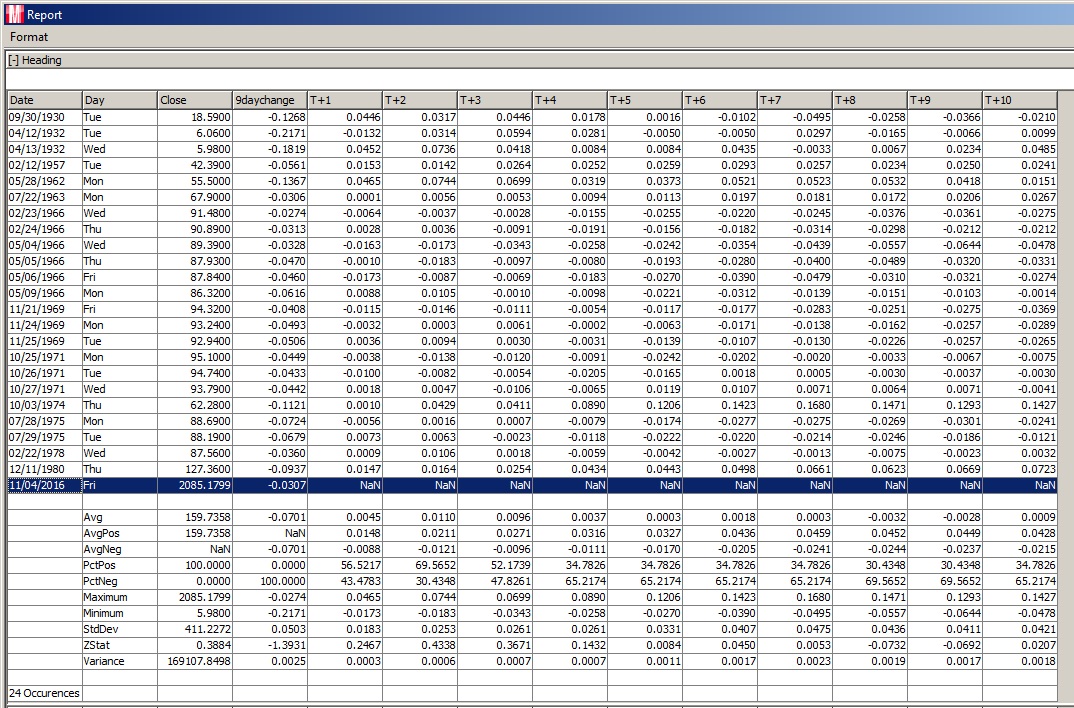Select the 07/22/1963 date cell
This screenshot has width=1074, height=708.
click(45, 197)
